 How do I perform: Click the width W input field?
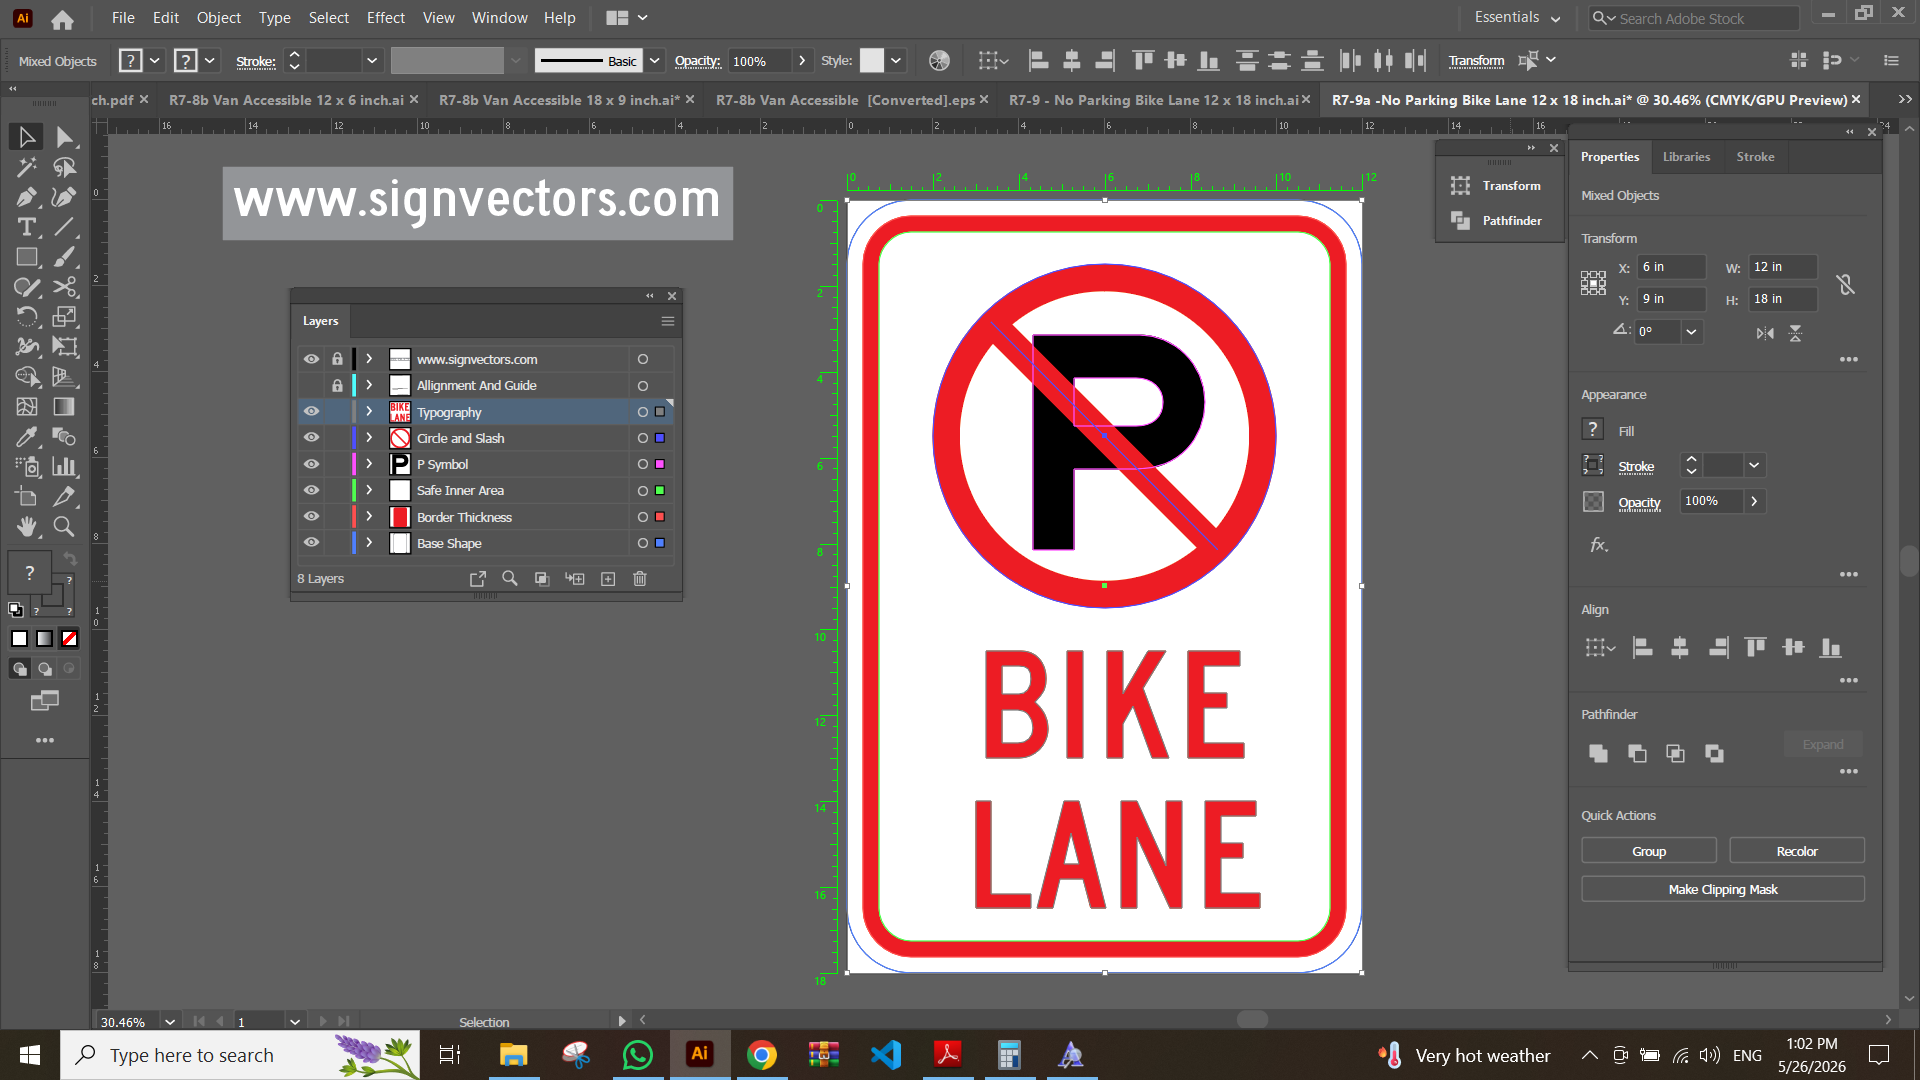point(1783,267)
